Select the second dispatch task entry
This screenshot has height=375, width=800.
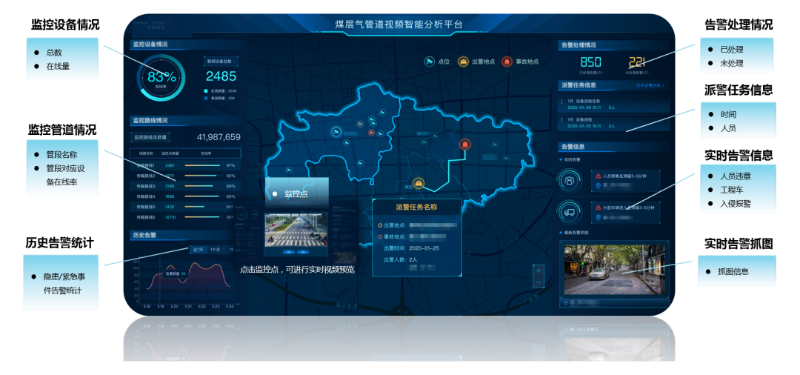[x=614, y=122]
